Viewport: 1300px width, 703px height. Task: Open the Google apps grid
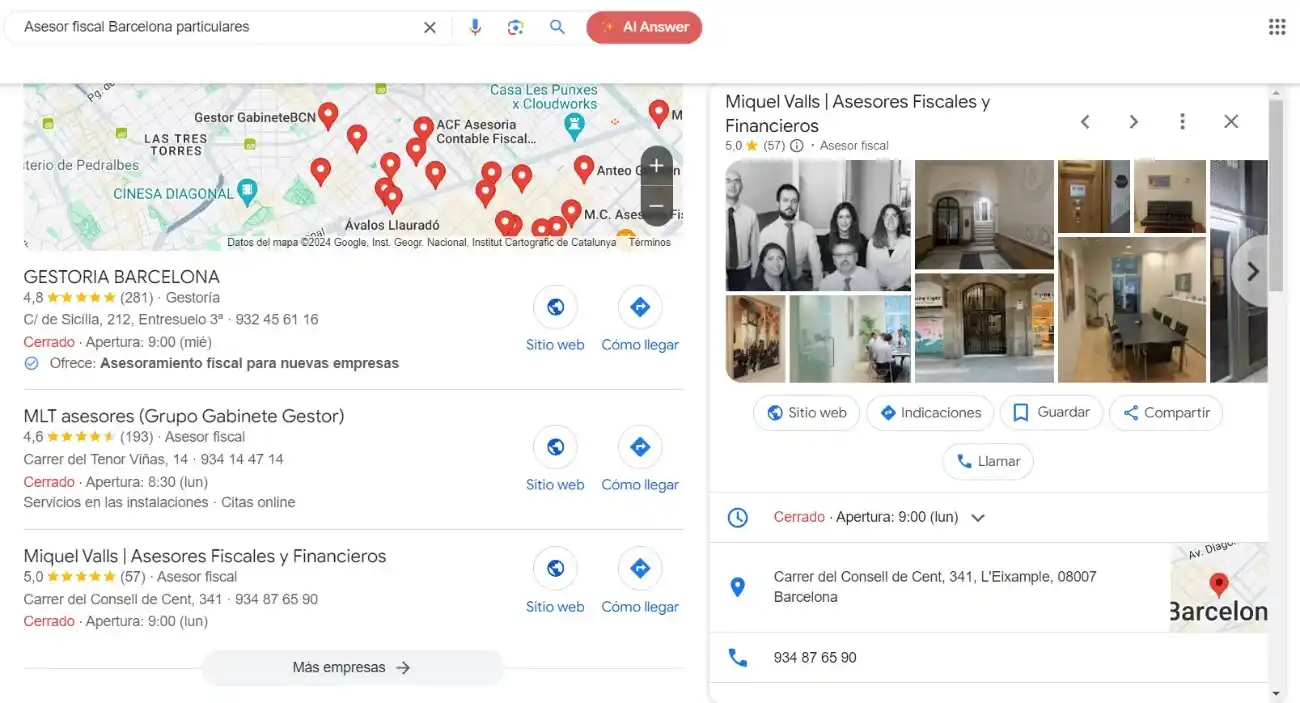click(1277, 27)
